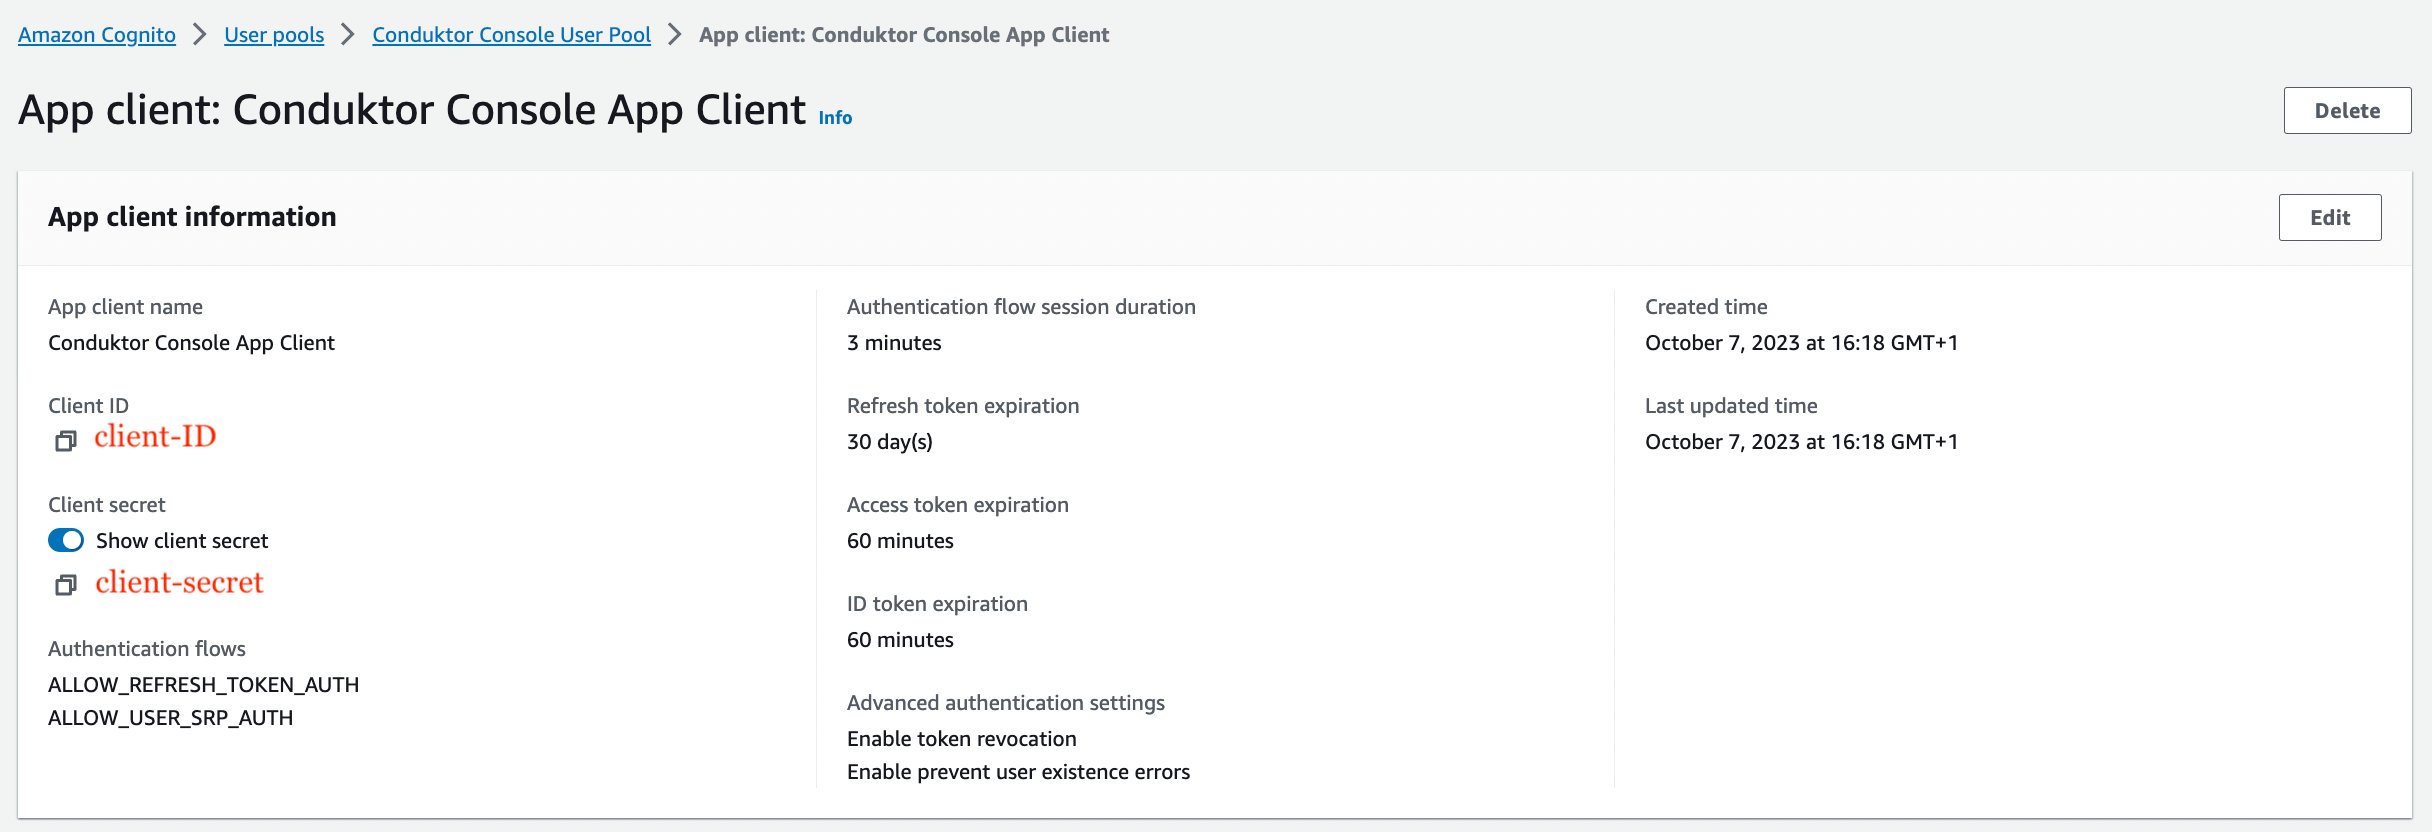The height and width of the screenshot is (832, 2432).
Task: Copy the Client ID value
Action: 66,441
